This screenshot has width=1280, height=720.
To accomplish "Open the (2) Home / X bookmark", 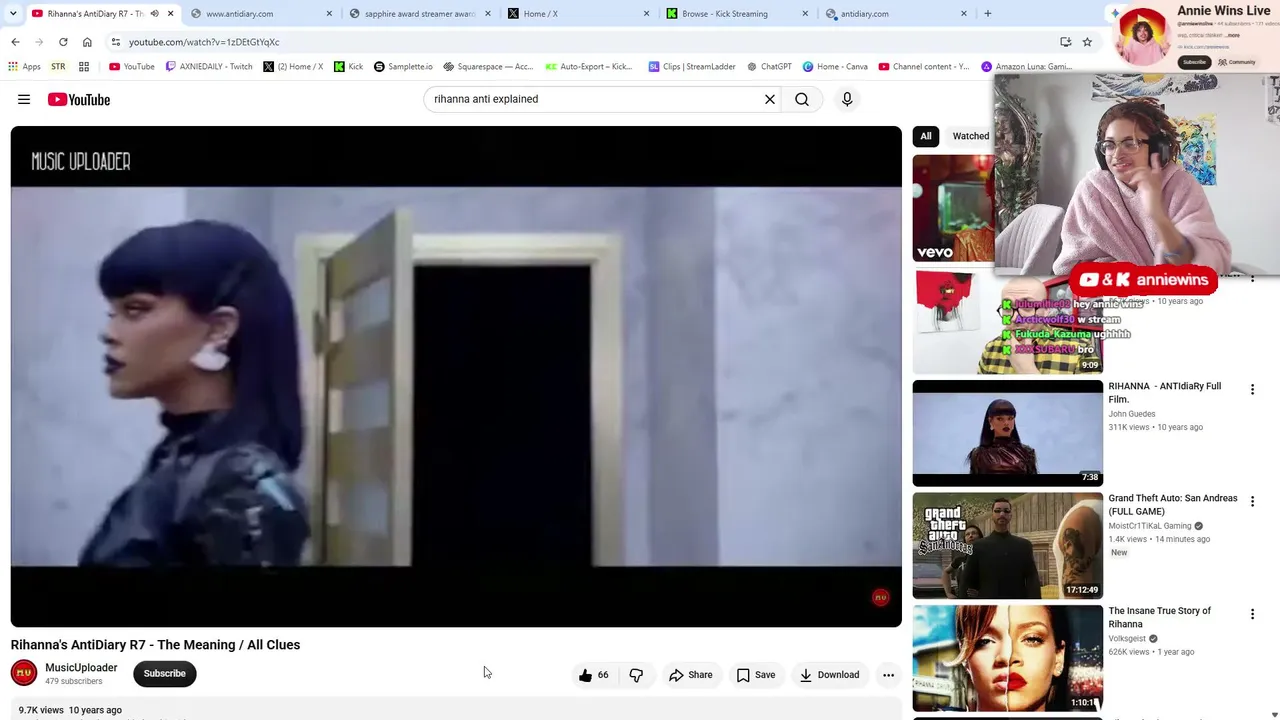I will coord(293,67).
